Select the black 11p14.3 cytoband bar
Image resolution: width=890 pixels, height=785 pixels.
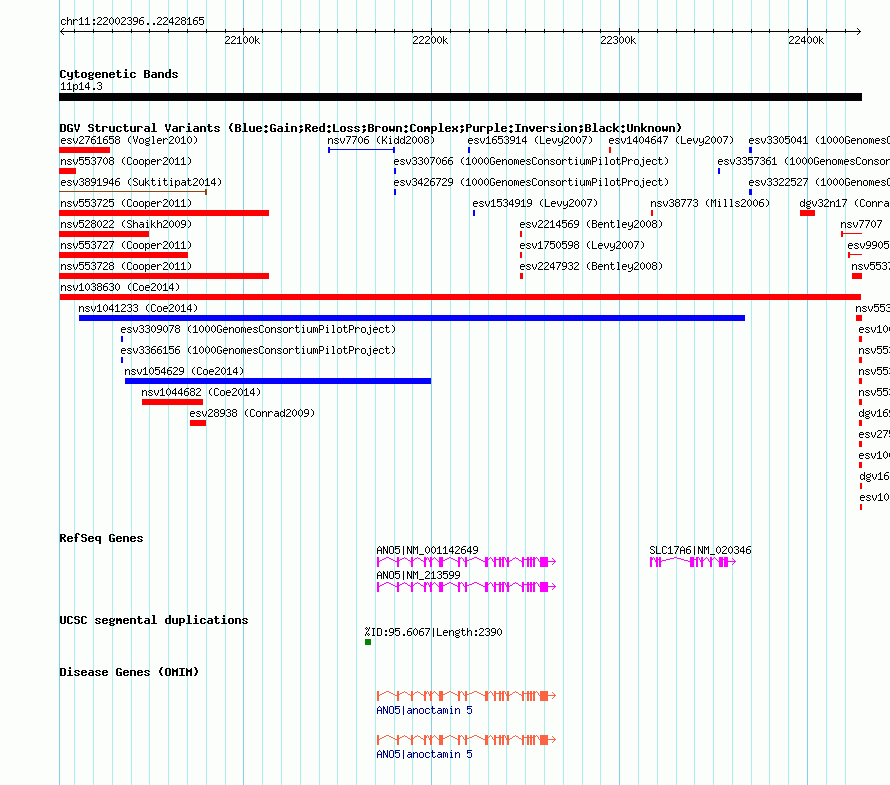point(460,97)
